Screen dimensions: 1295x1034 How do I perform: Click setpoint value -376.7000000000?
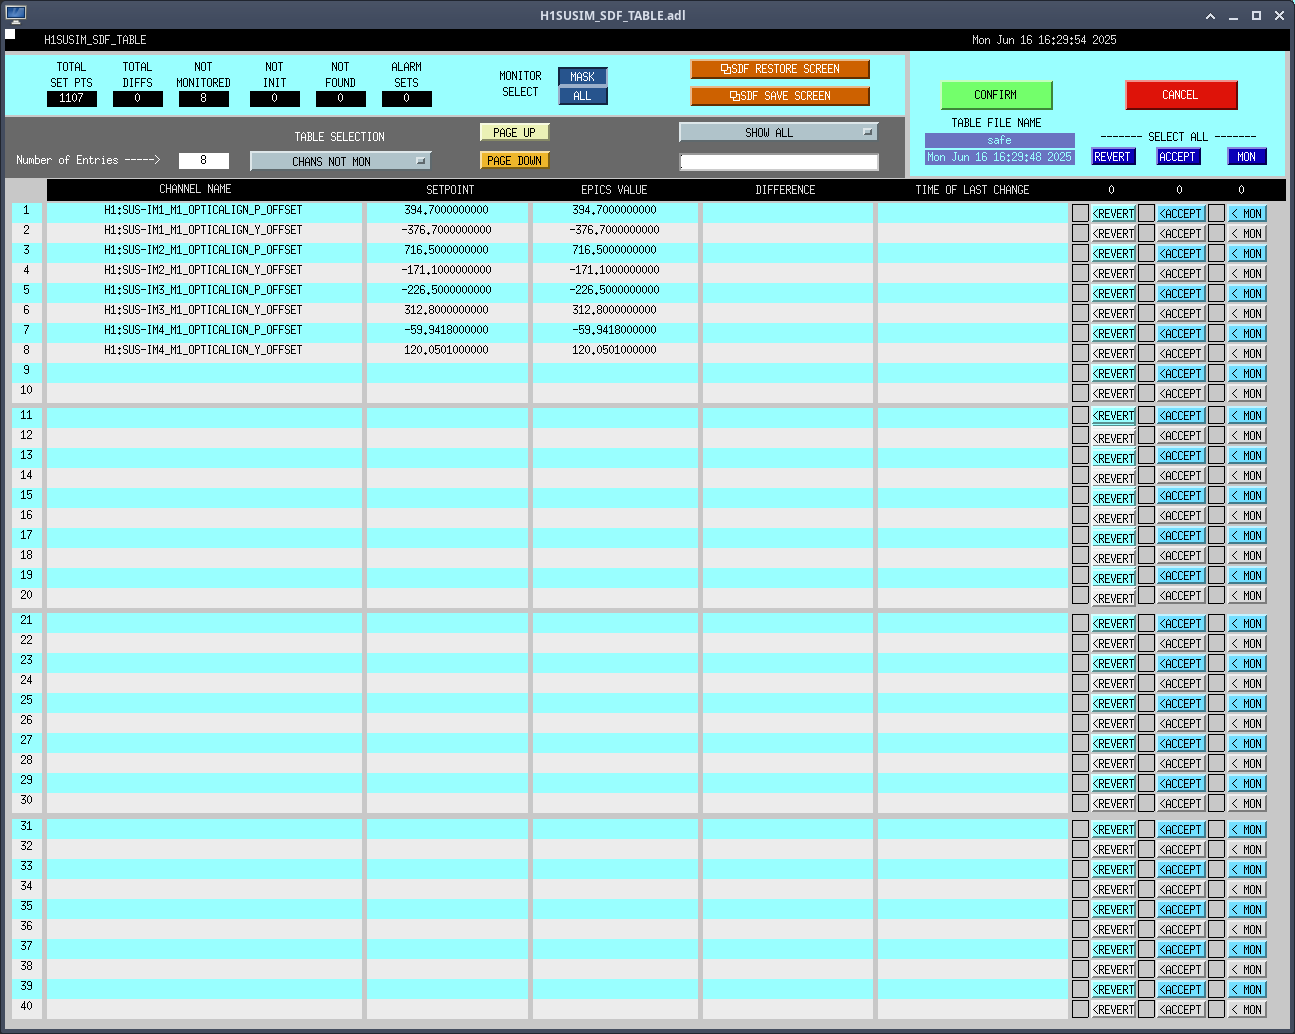coord(447,231)
